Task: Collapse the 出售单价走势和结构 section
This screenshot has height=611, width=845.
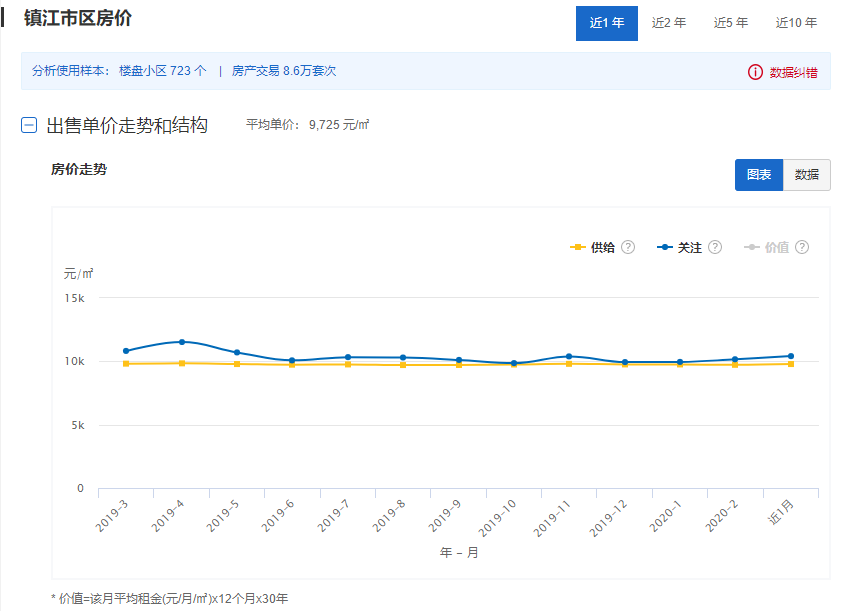Action: click(x=29, y=126)
